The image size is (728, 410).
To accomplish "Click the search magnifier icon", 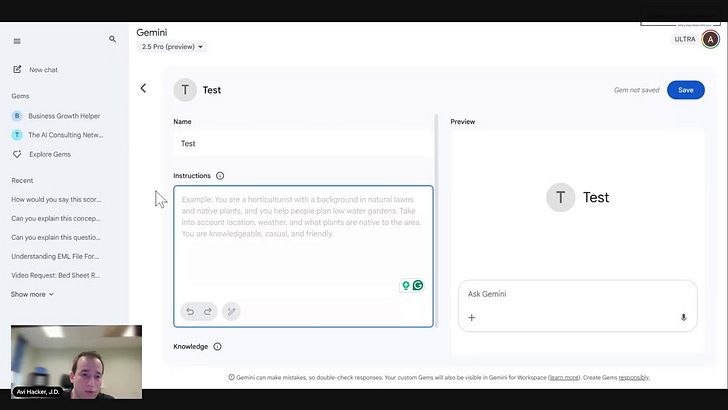I will (112, 39).
